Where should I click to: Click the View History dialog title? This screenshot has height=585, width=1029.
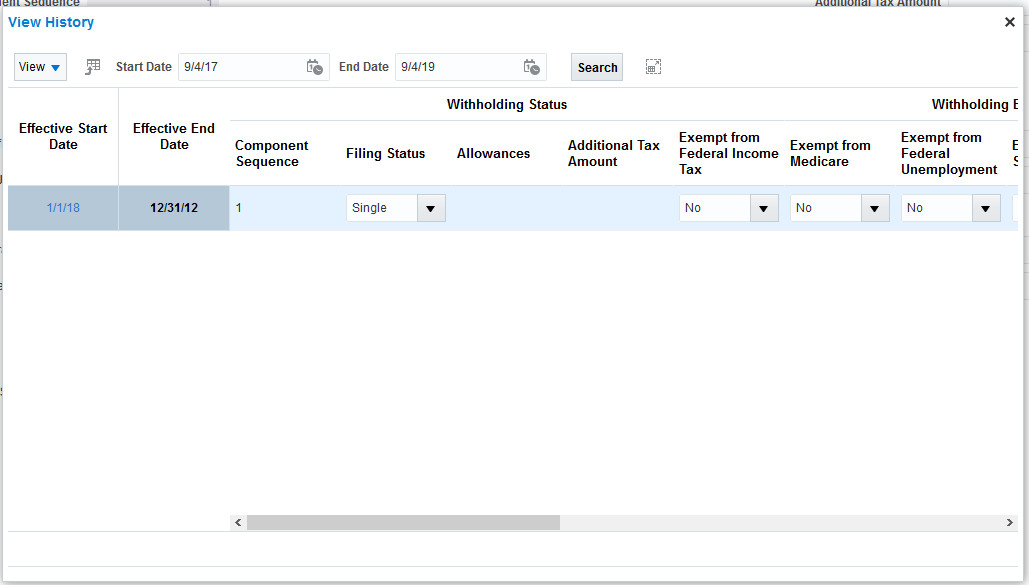(51, 22)
